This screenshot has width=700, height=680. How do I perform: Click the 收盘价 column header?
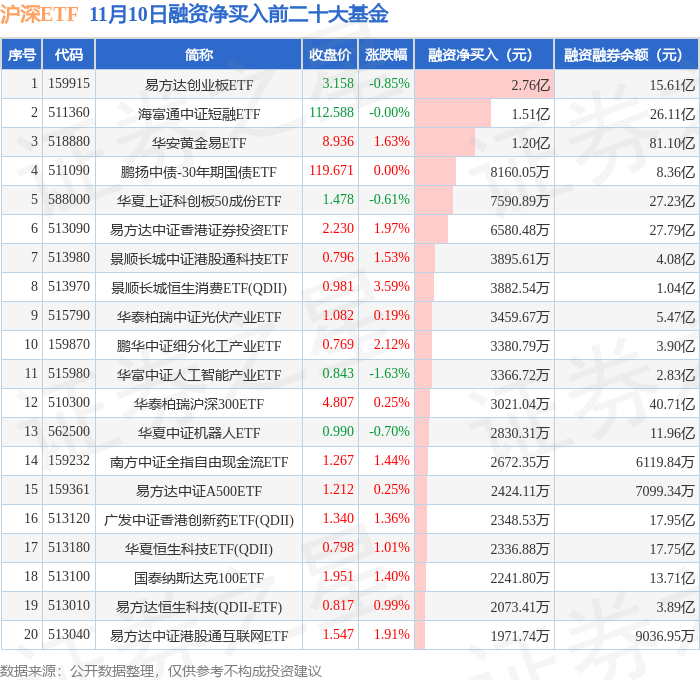[330, 54]
